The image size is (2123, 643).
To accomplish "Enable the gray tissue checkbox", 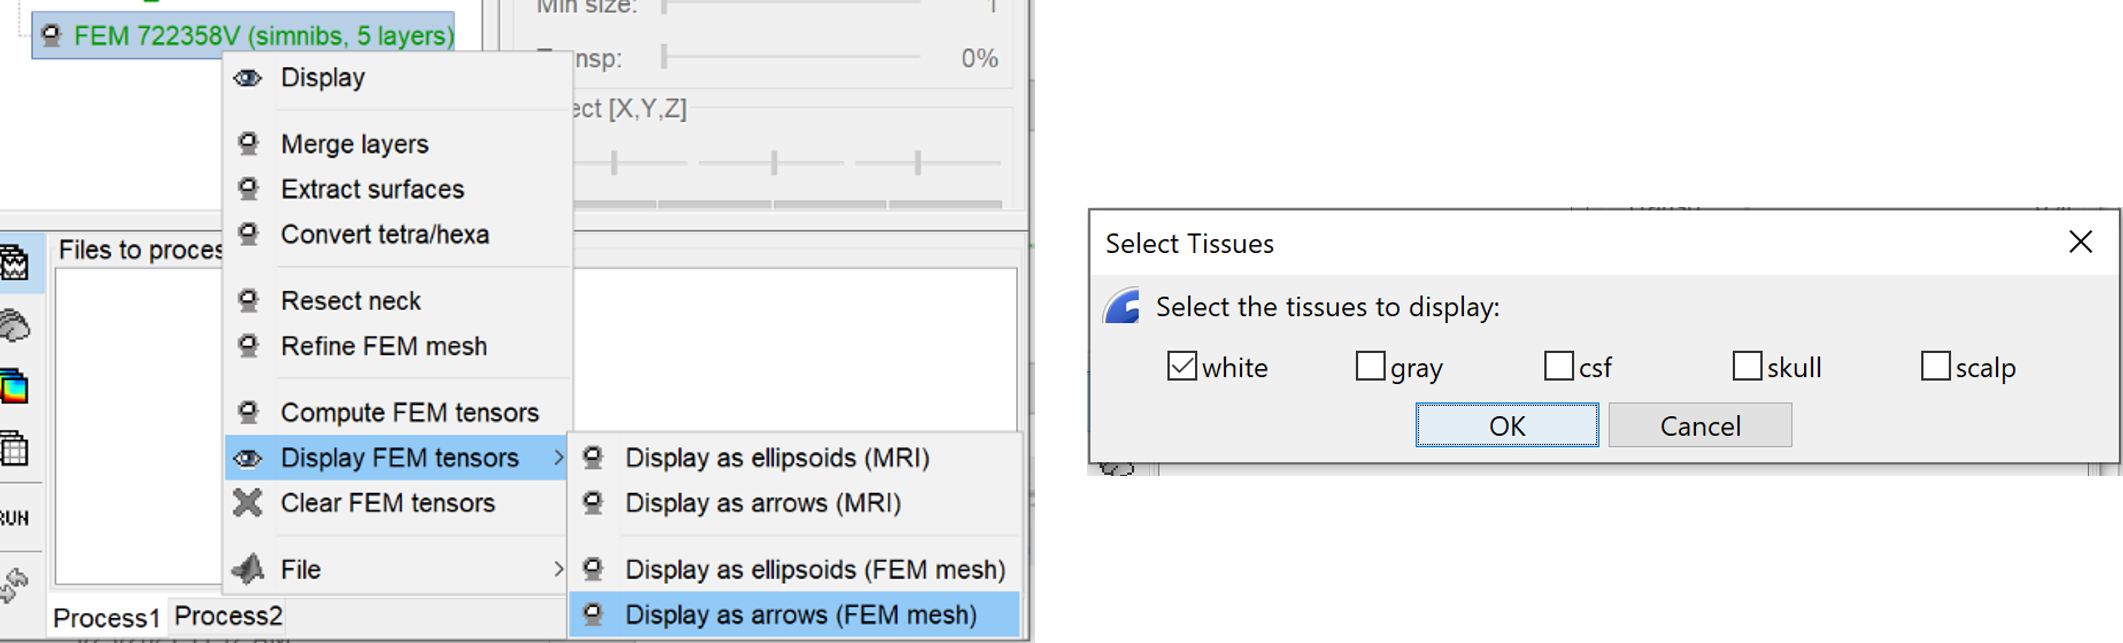I will [x=1370, y=366].
